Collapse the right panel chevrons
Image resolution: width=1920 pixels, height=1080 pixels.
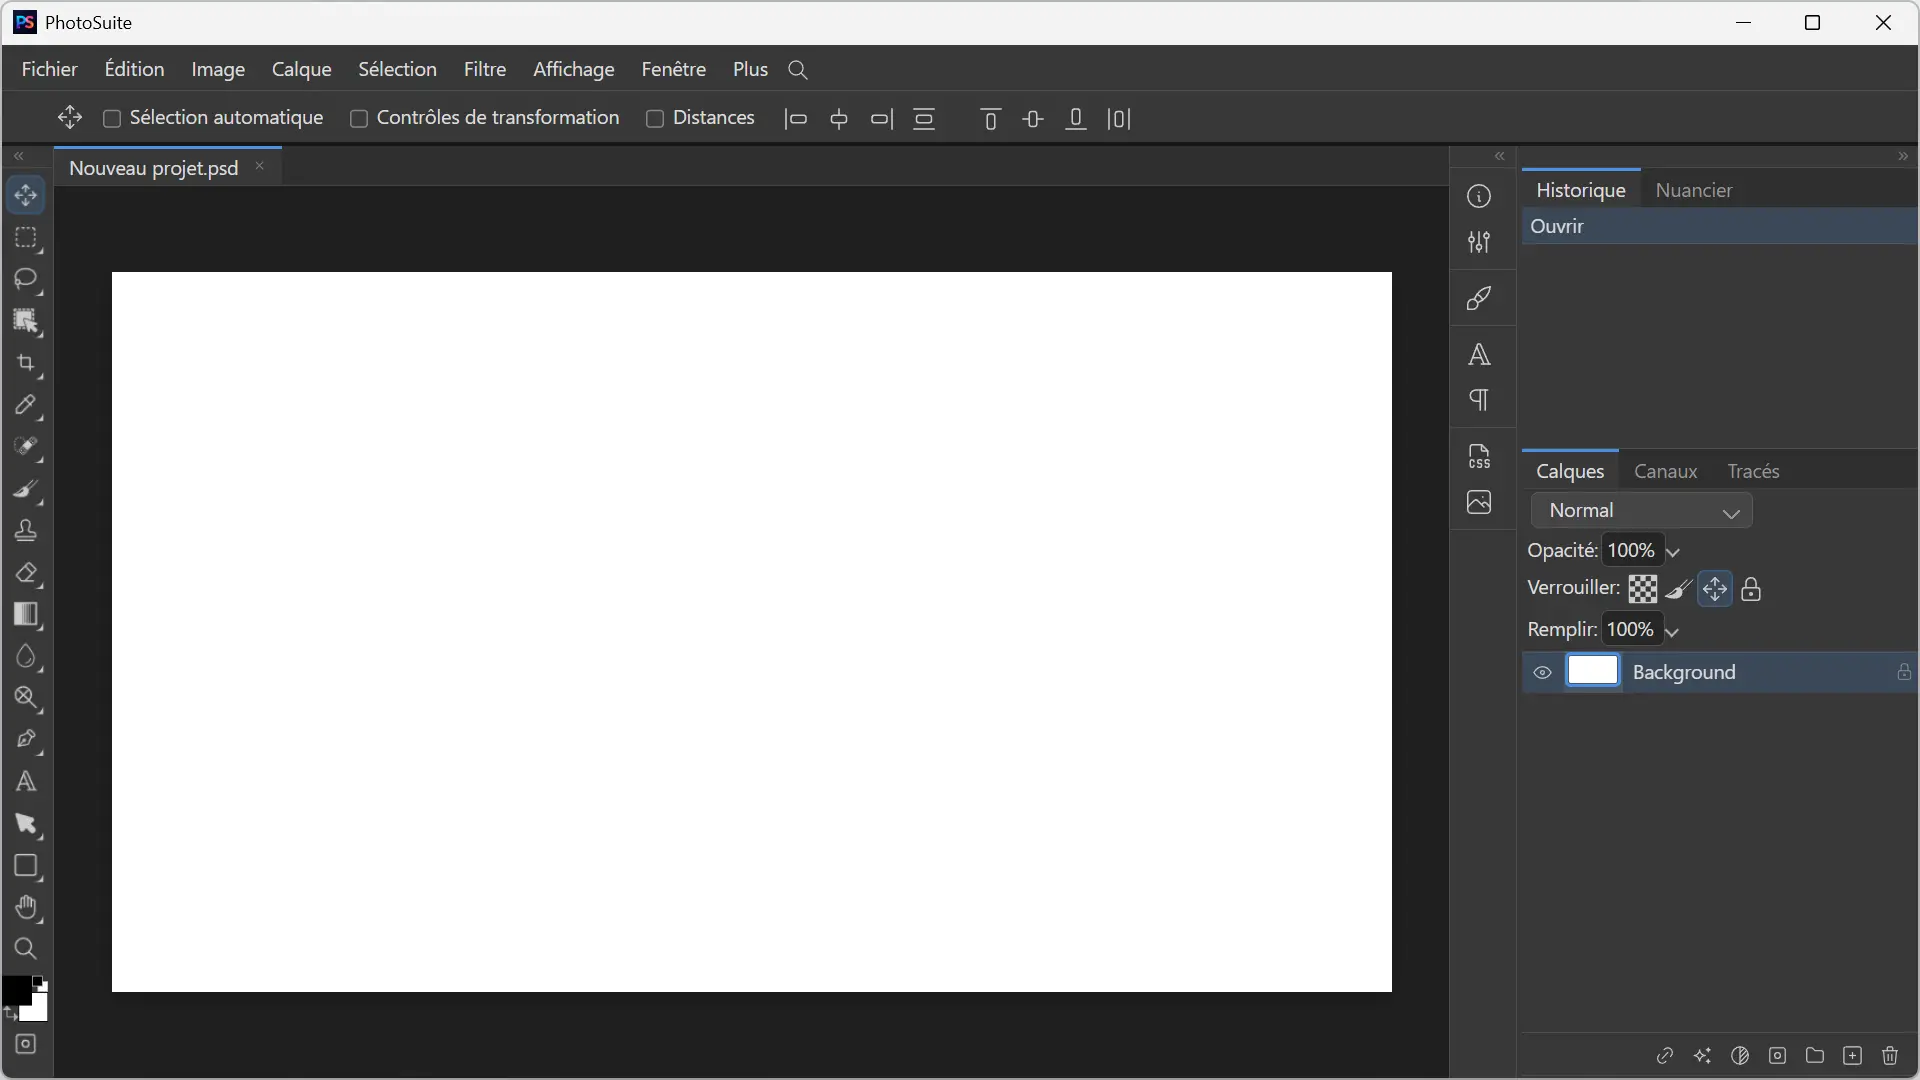pos(1903,156)
